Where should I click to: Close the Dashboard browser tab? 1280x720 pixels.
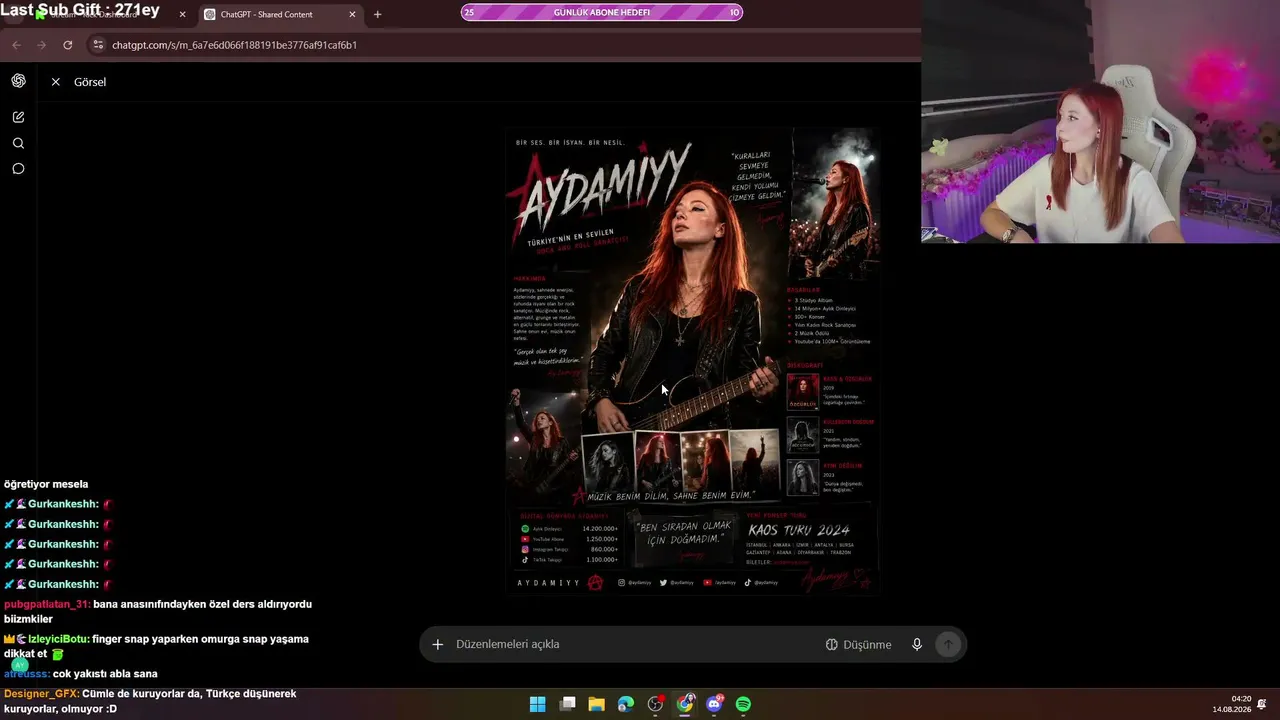pos(182,14)
